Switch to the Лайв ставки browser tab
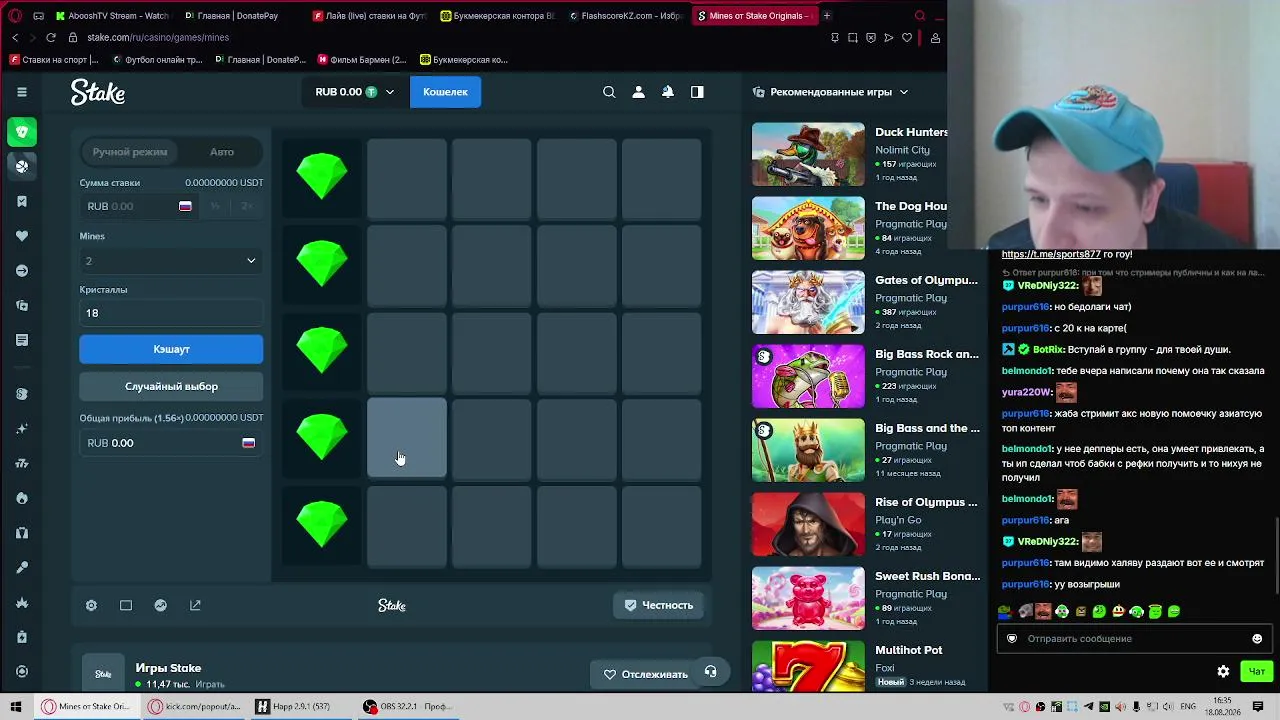The height and width of the screenshot is (720, 1280). click(x=369, y=16)
